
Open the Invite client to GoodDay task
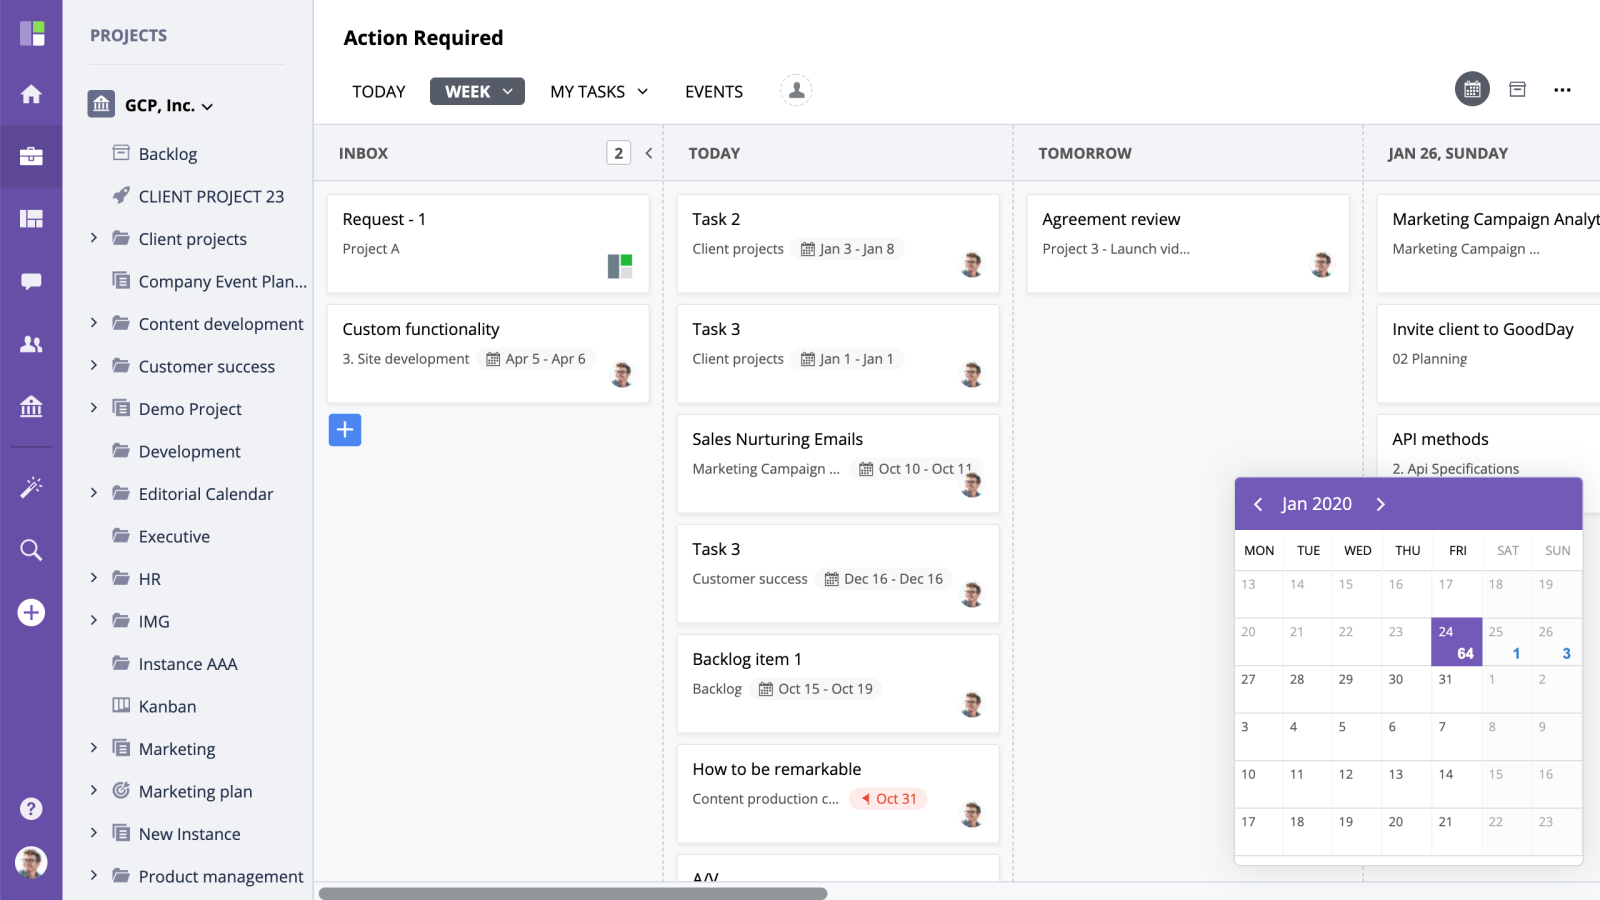[1488, 354]
